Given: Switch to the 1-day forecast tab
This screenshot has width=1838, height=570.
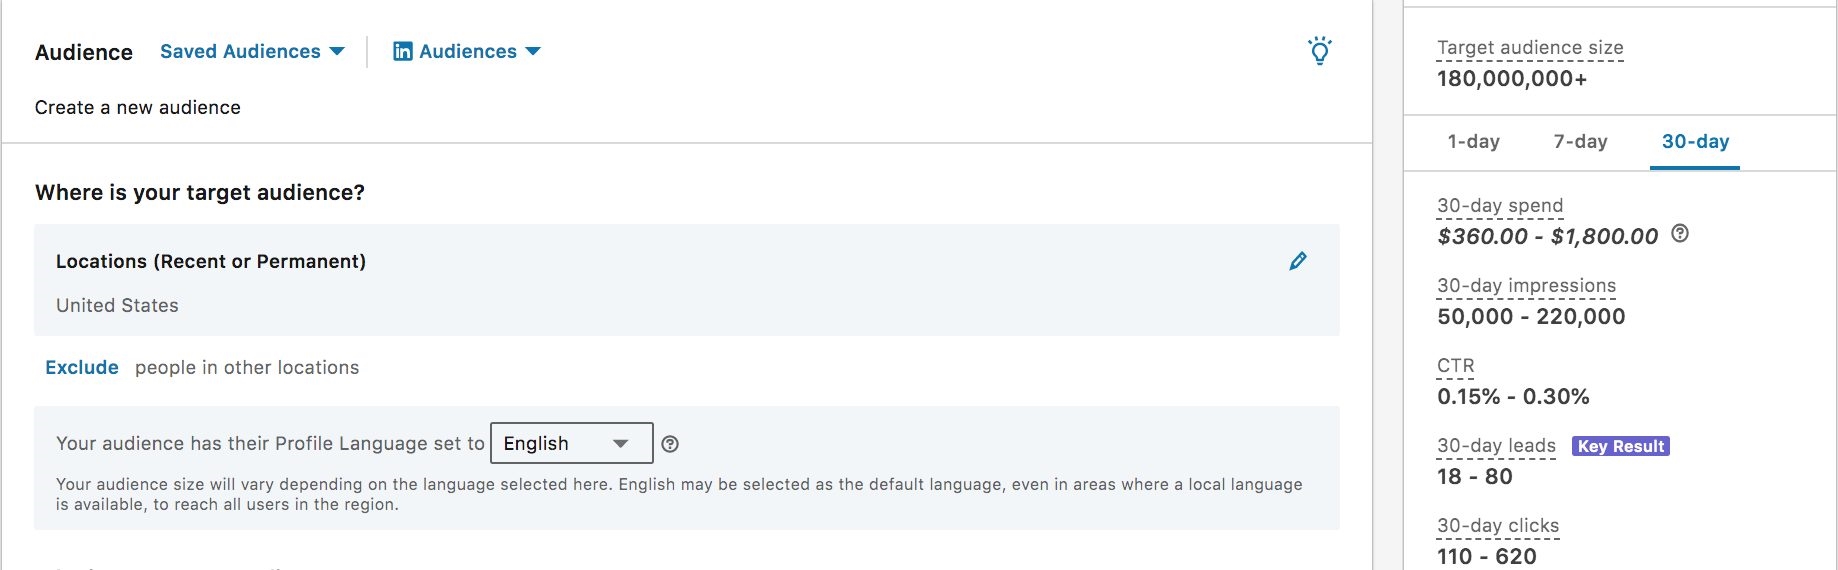Looking at the screenshot, I should coord(1473,142).
